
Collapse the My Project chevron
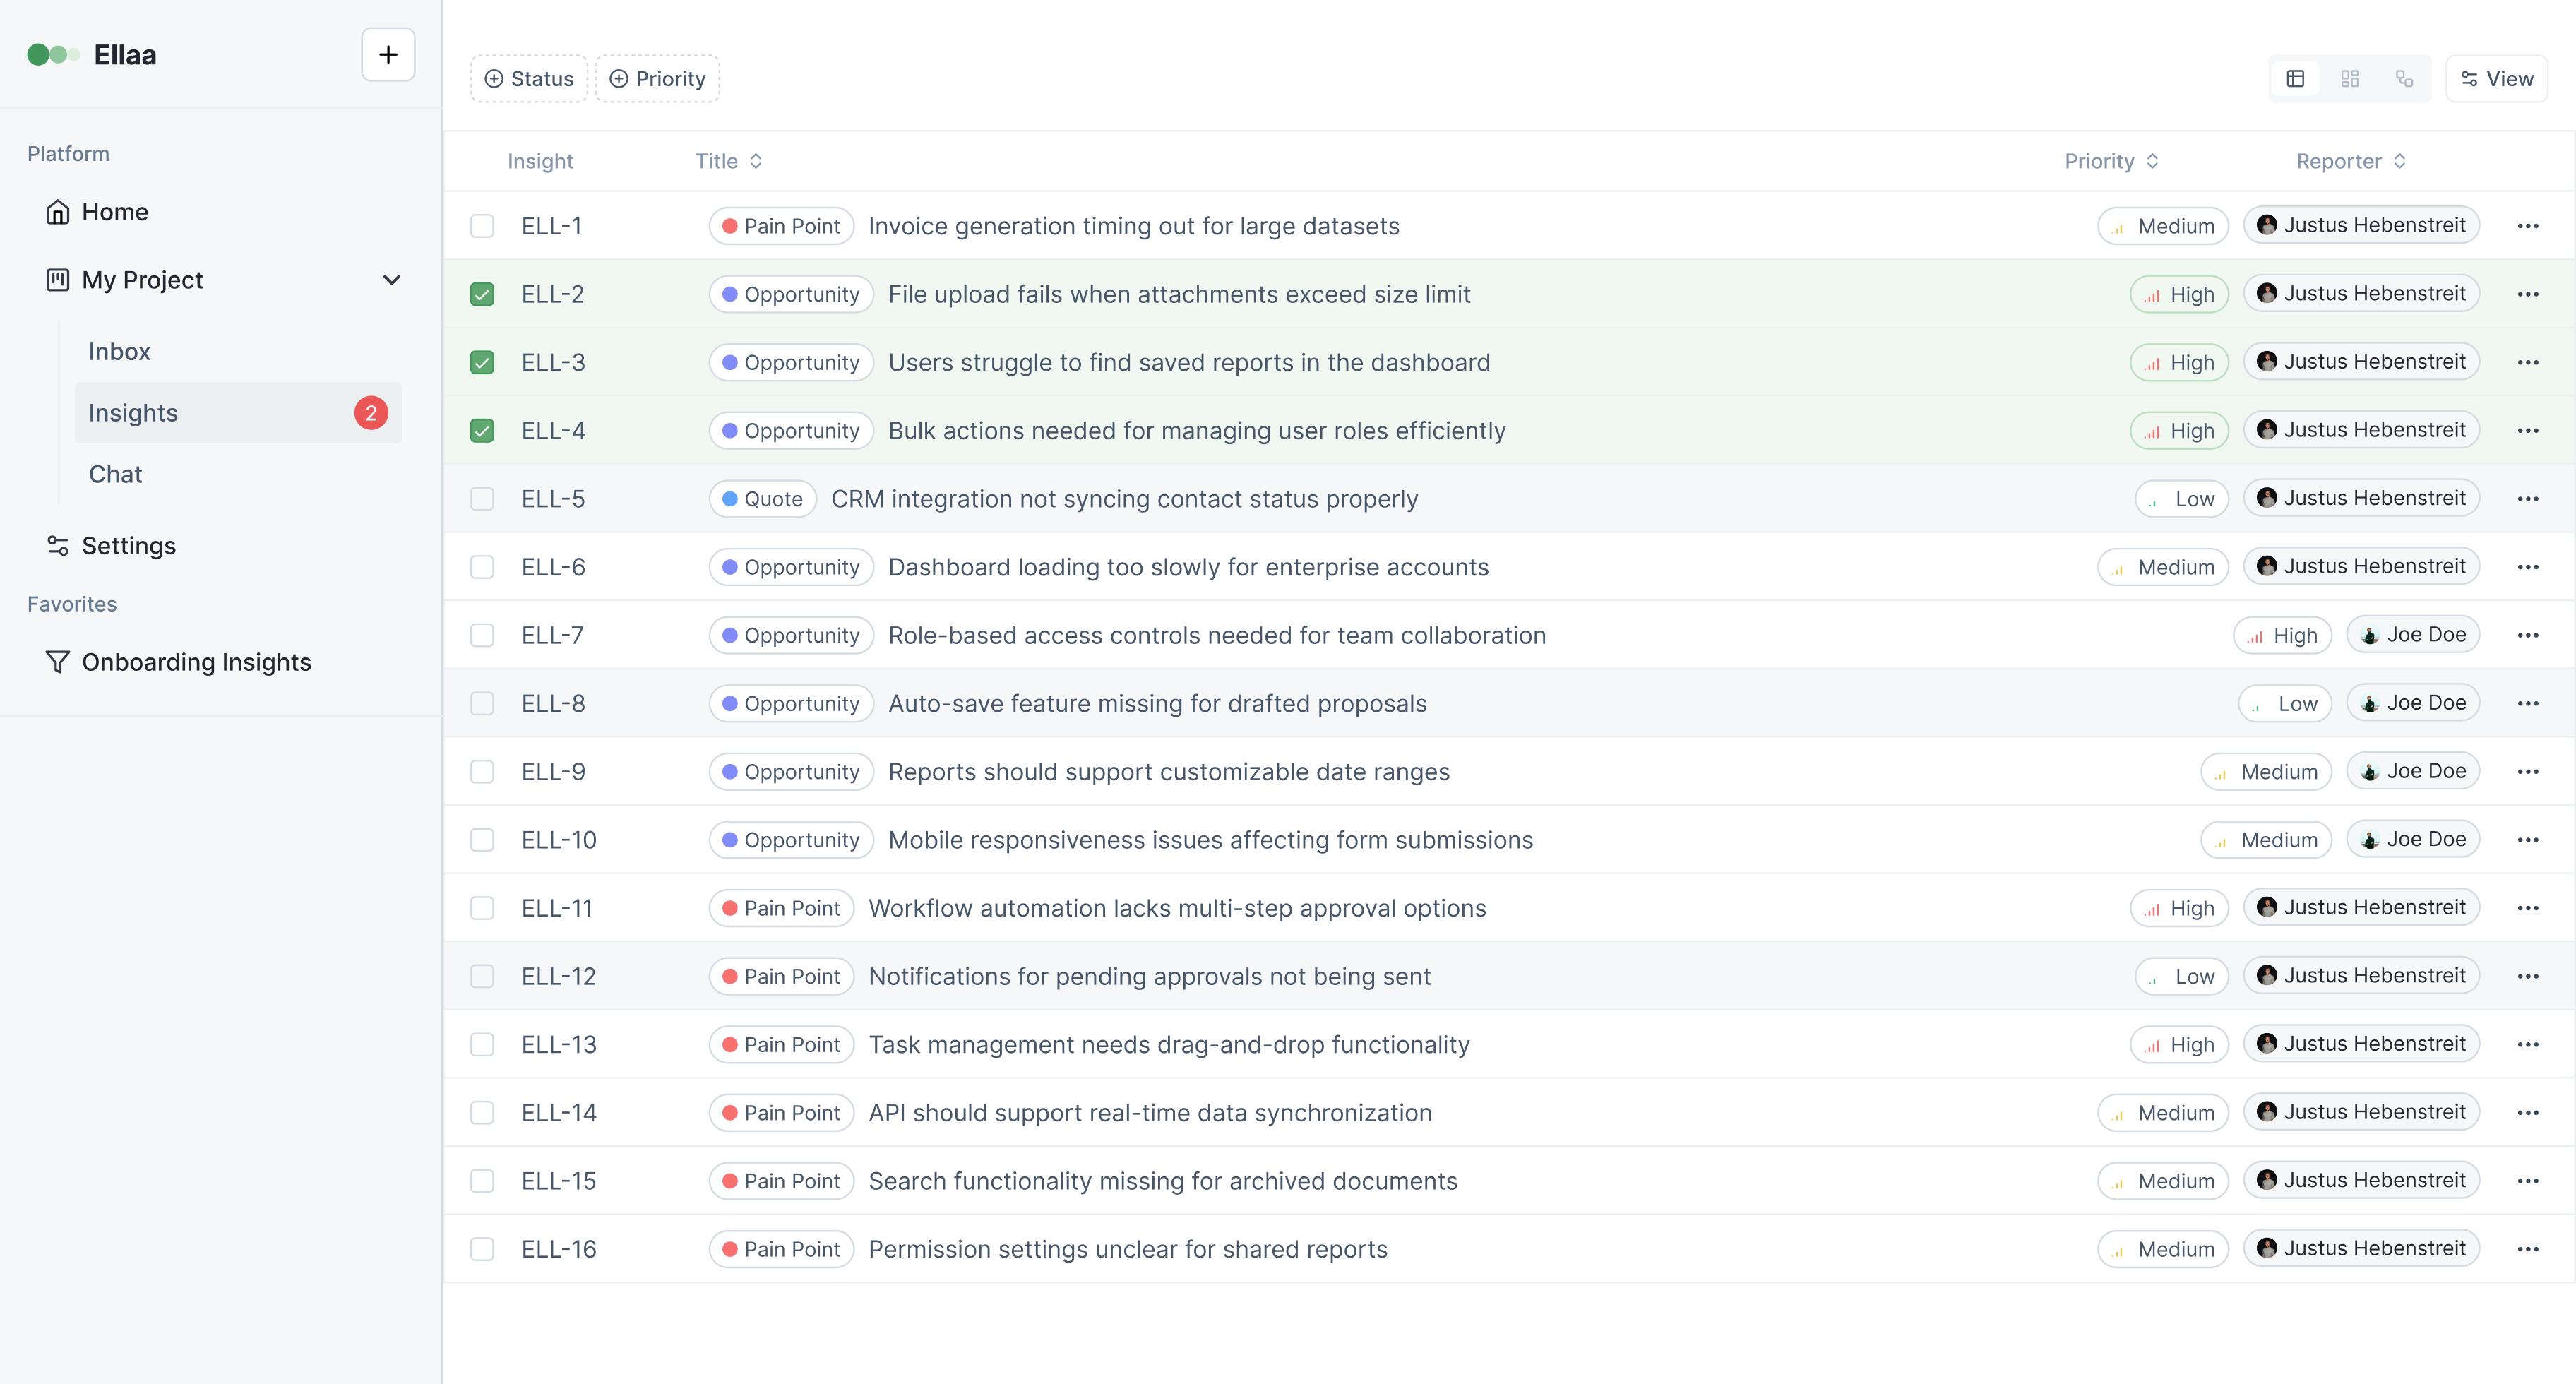tap(392, 280)
